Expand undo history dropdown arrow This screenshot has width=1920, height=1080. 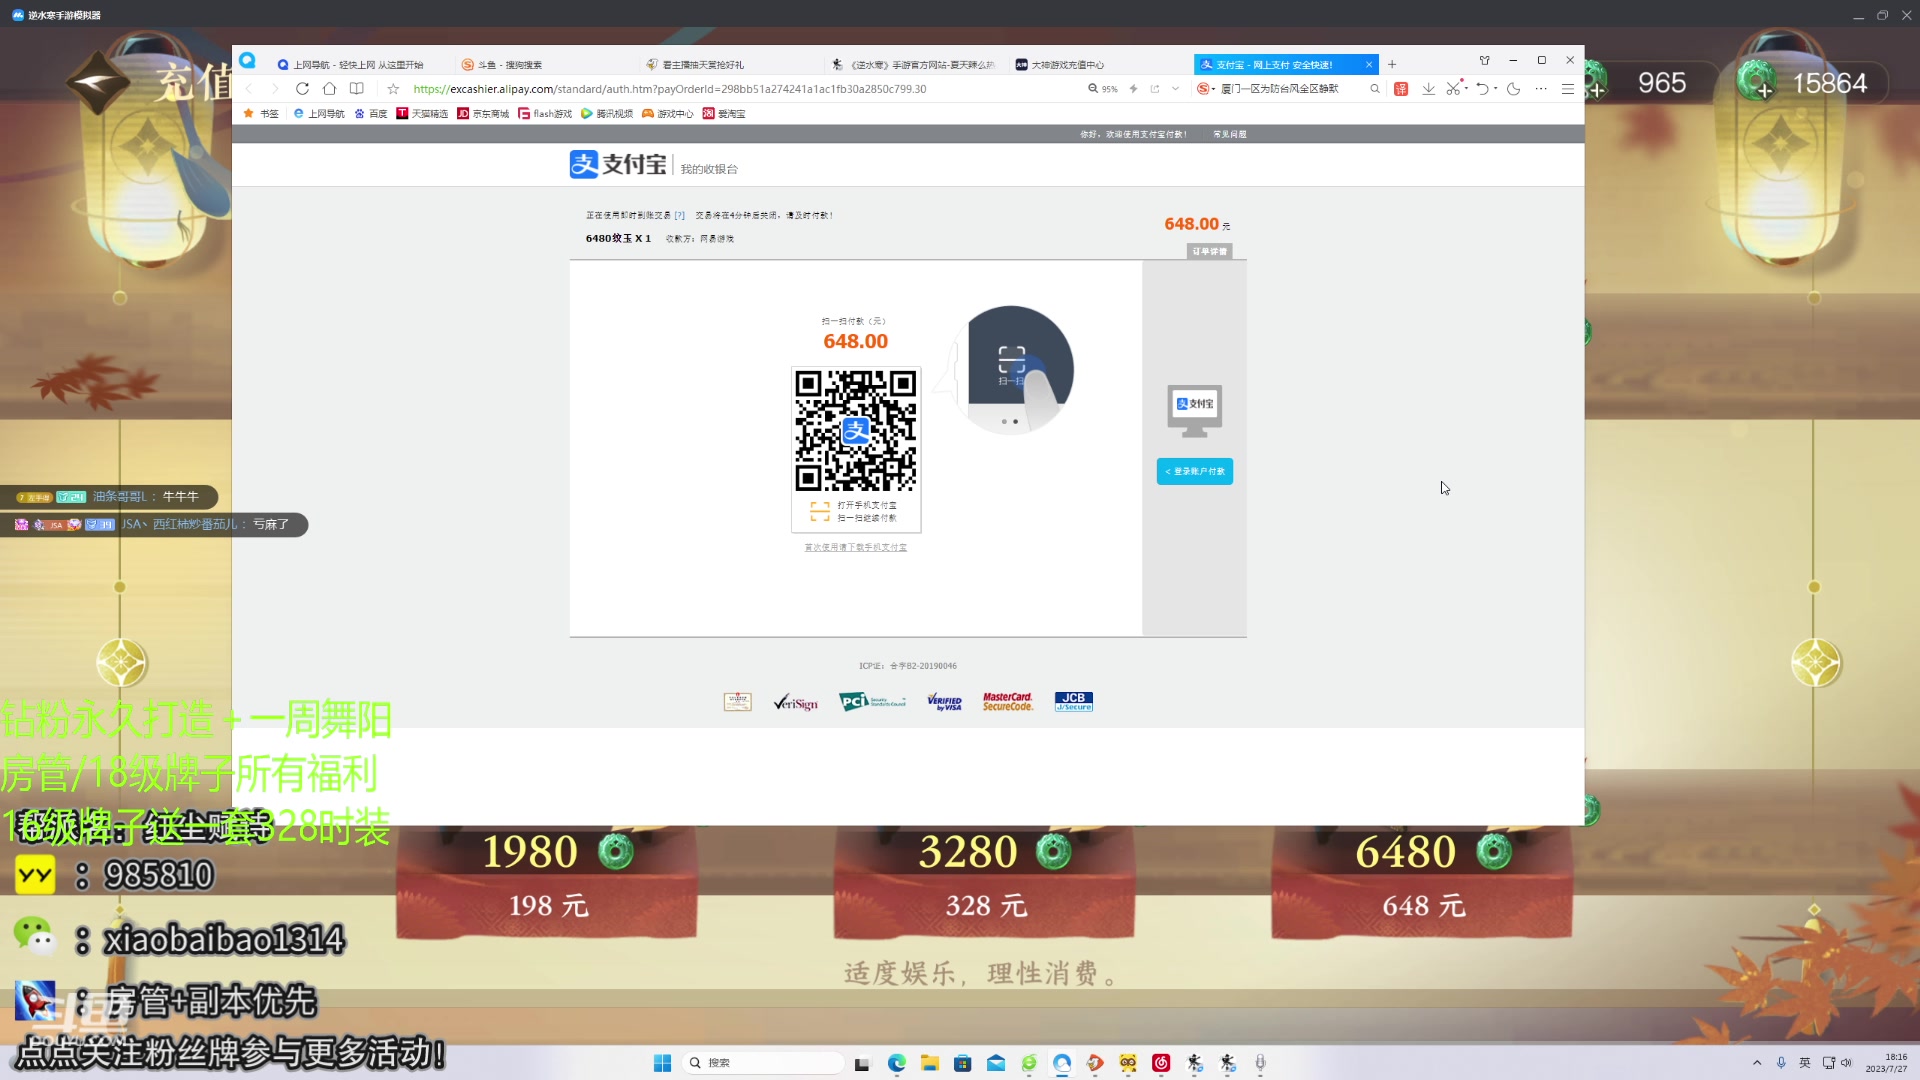pos(1495,89)
